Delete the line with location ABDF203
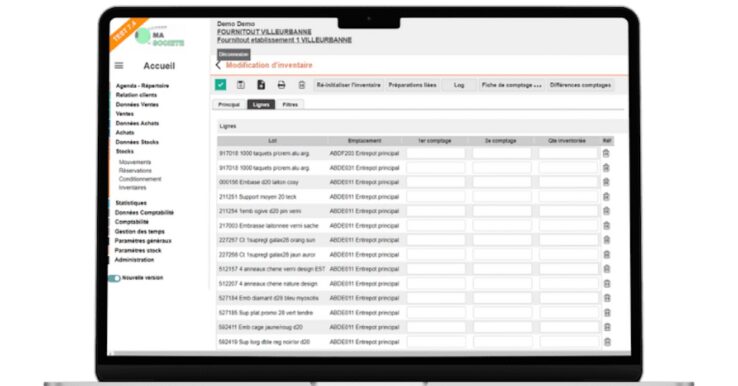 (606, 153)
